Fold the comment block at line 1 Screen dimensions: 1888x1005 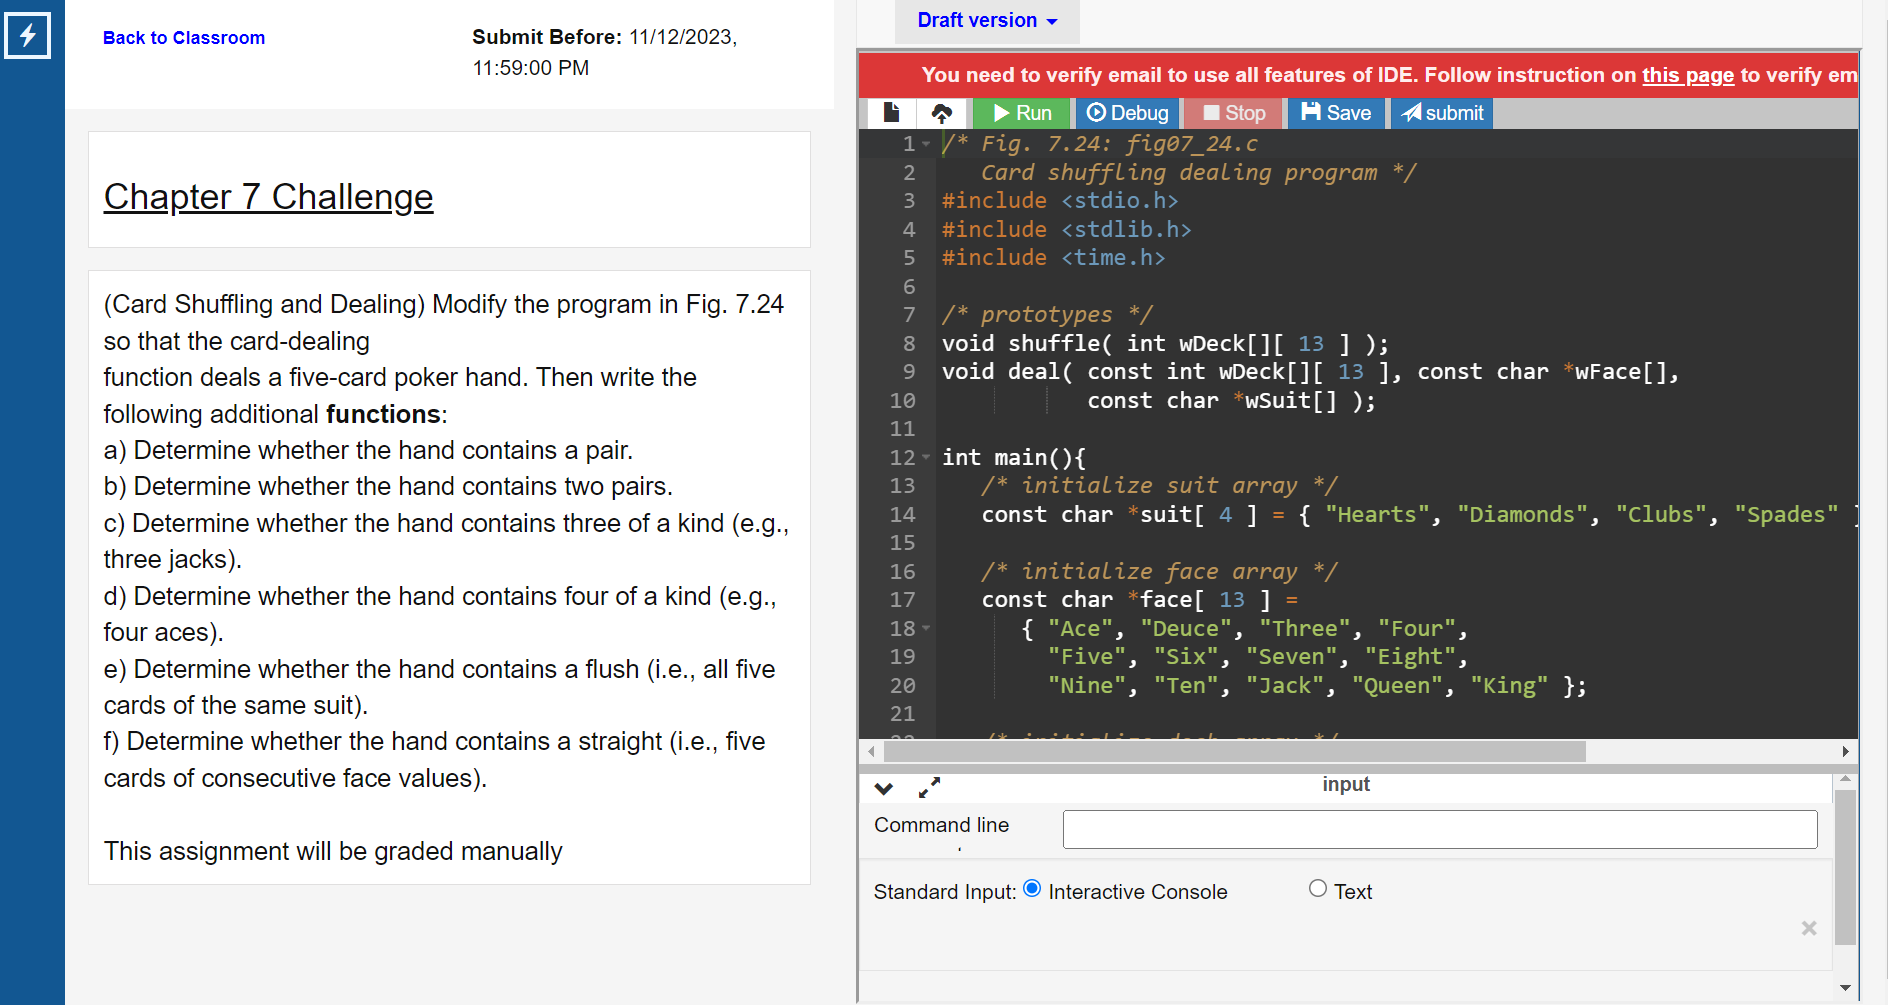click(926, 144)
